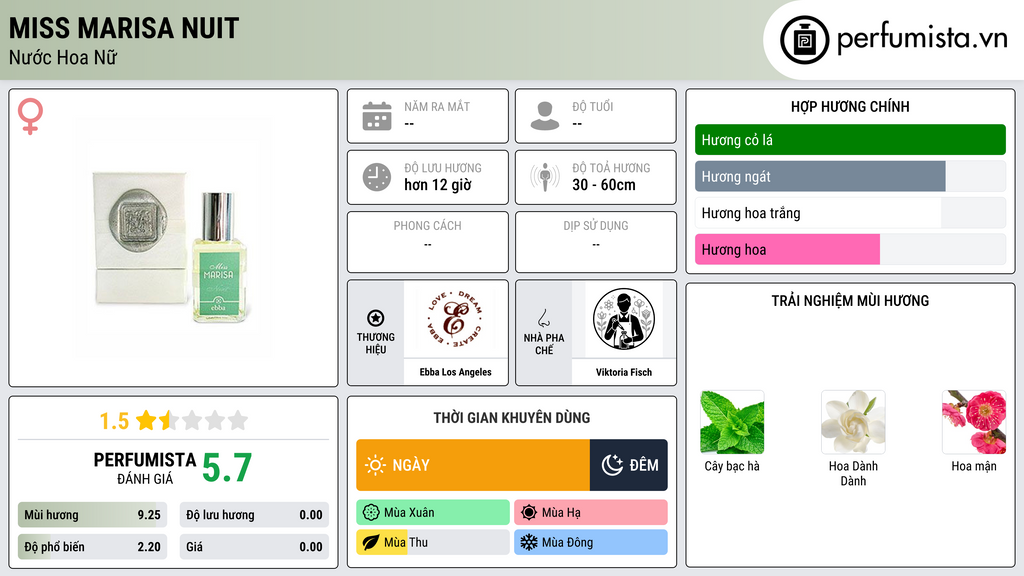Click the 1.5 star rating number
This screenshot has height=576, width=1024.
pyautogui.click(x=114, y=421)
